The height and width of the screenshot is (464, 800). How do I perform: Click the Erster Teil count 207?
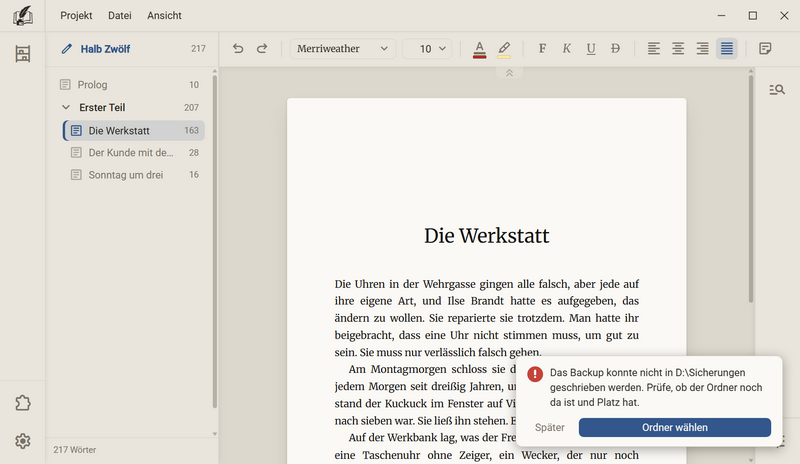(x=191, y=108)
